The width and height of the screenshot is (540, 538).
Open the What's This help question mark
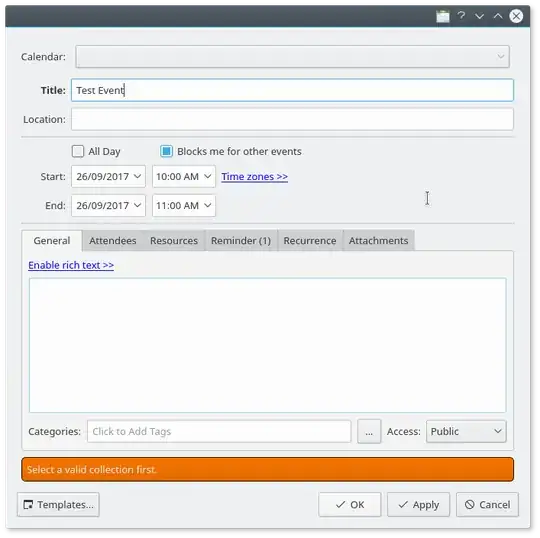461,16
